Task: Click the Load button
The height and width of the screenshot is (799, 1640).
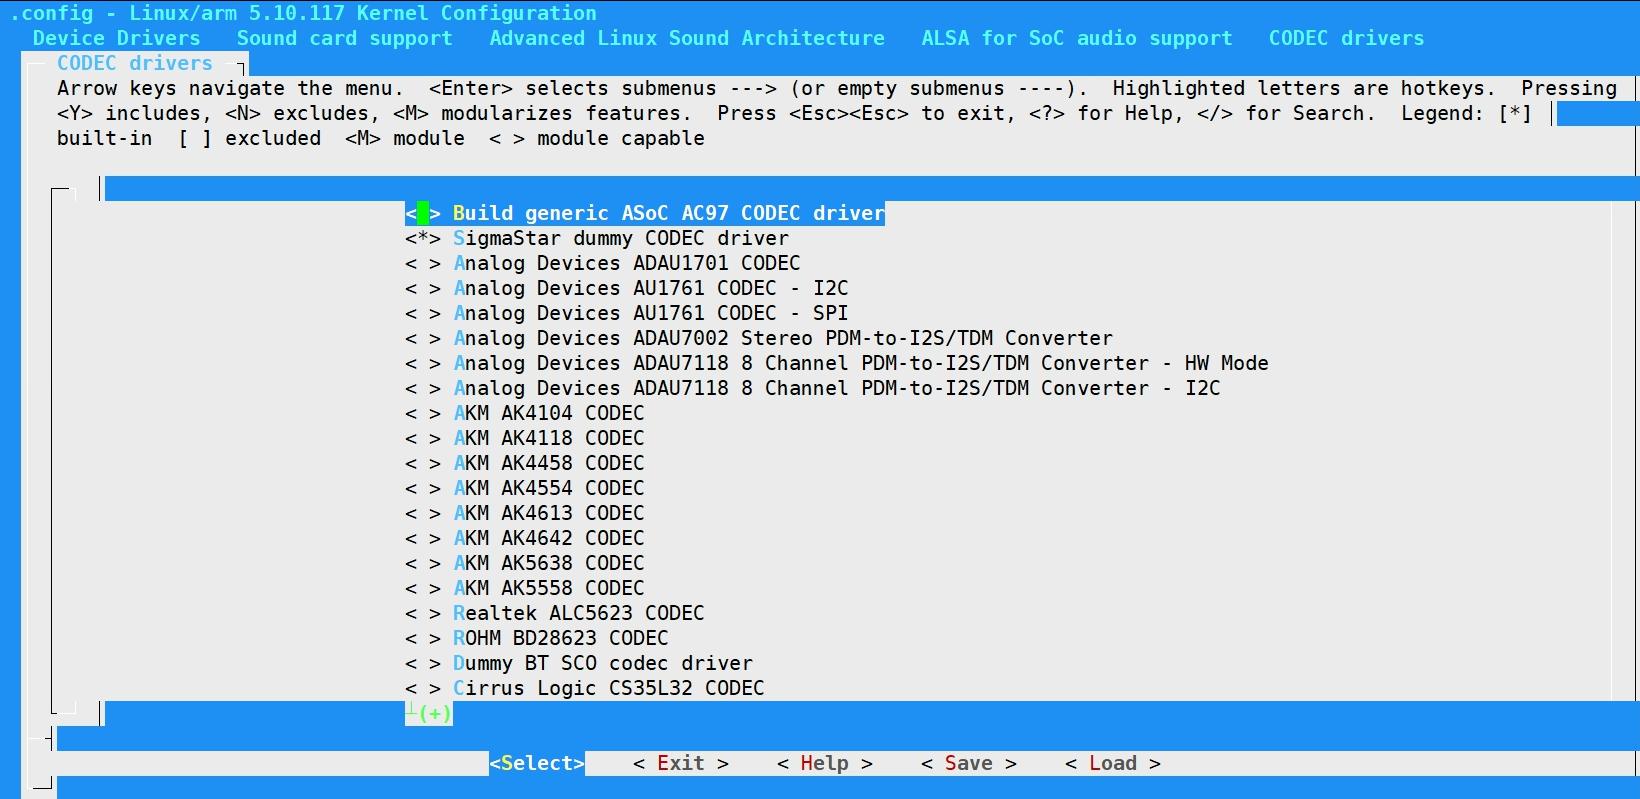Action: [1113, 763]
